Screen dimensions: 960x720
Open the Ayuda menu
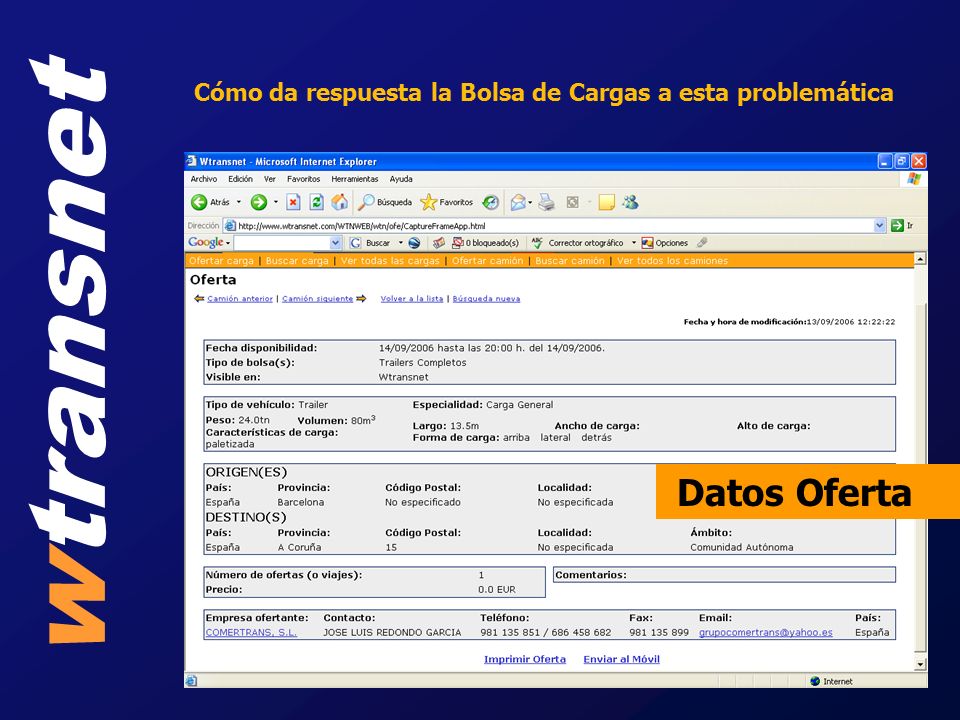(401, 179)
